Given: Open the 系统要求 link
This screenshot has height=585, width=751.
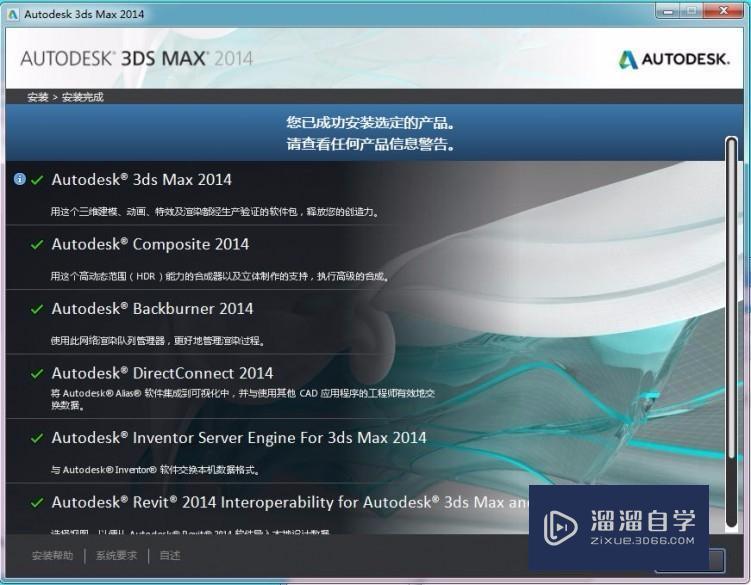Looking at the screenshot, I should click(x=116, y=556).
